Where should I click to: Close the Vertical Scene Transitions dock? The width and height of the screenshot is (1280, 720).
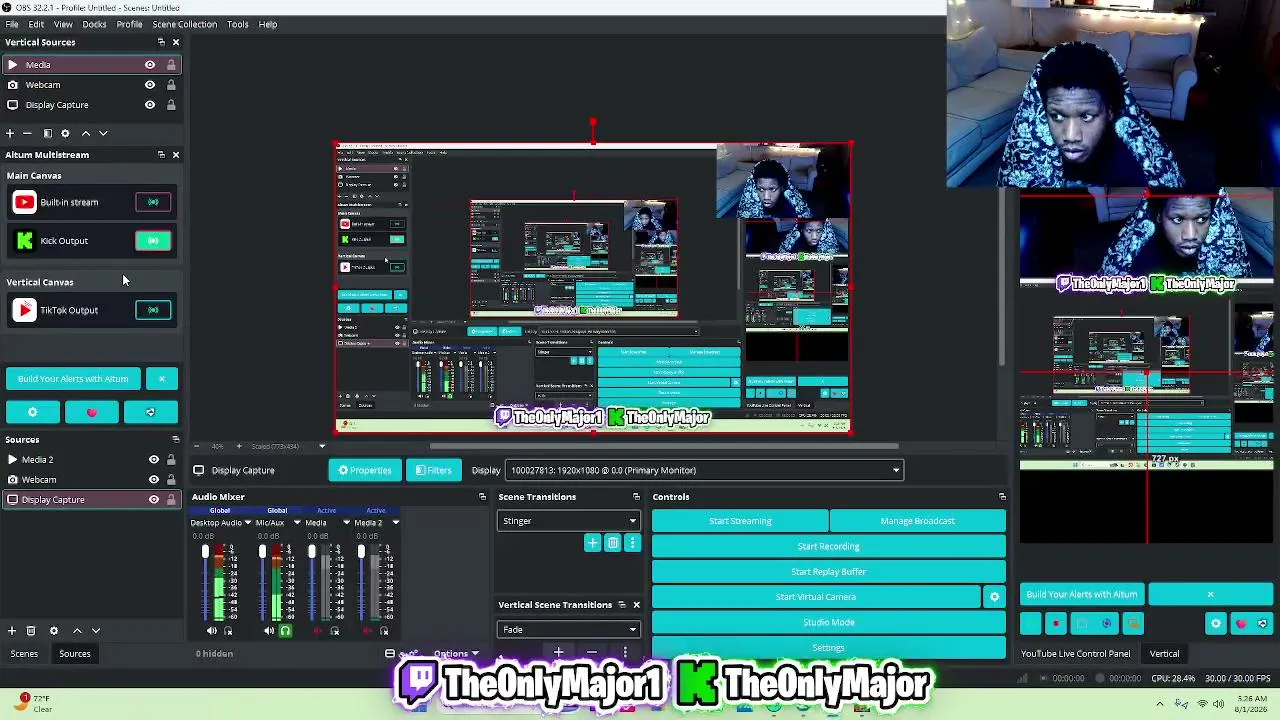click(x=636, y=605)
